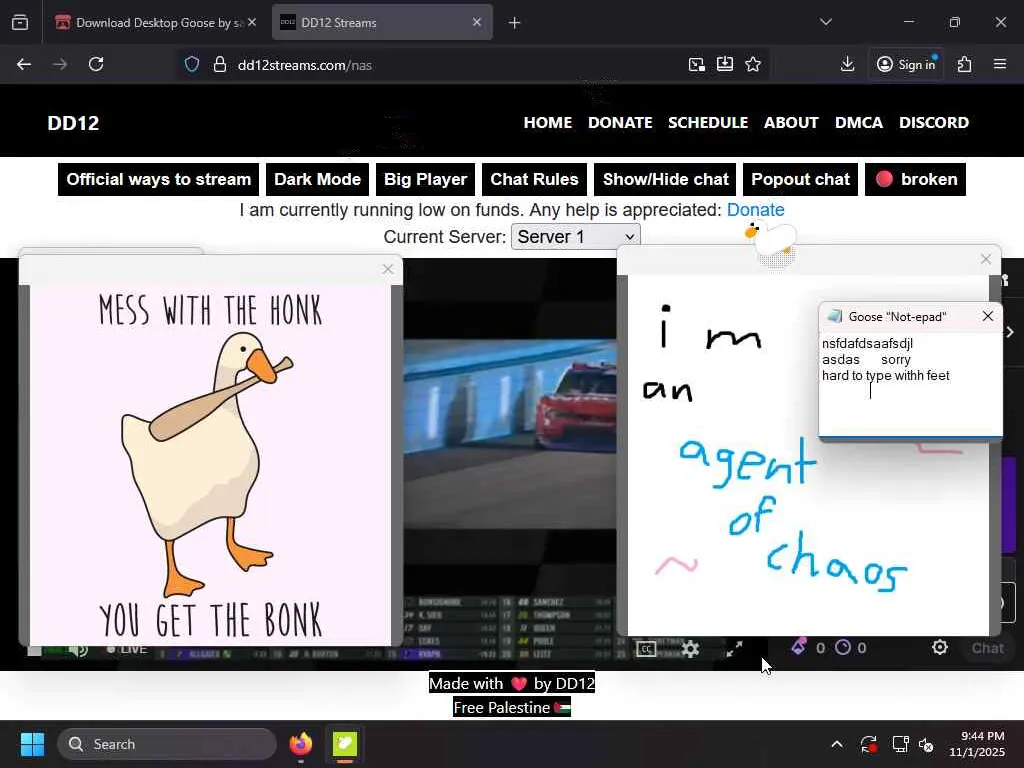
Task: Close the agent of chaos drawing window
Action: tap(986, 259)
